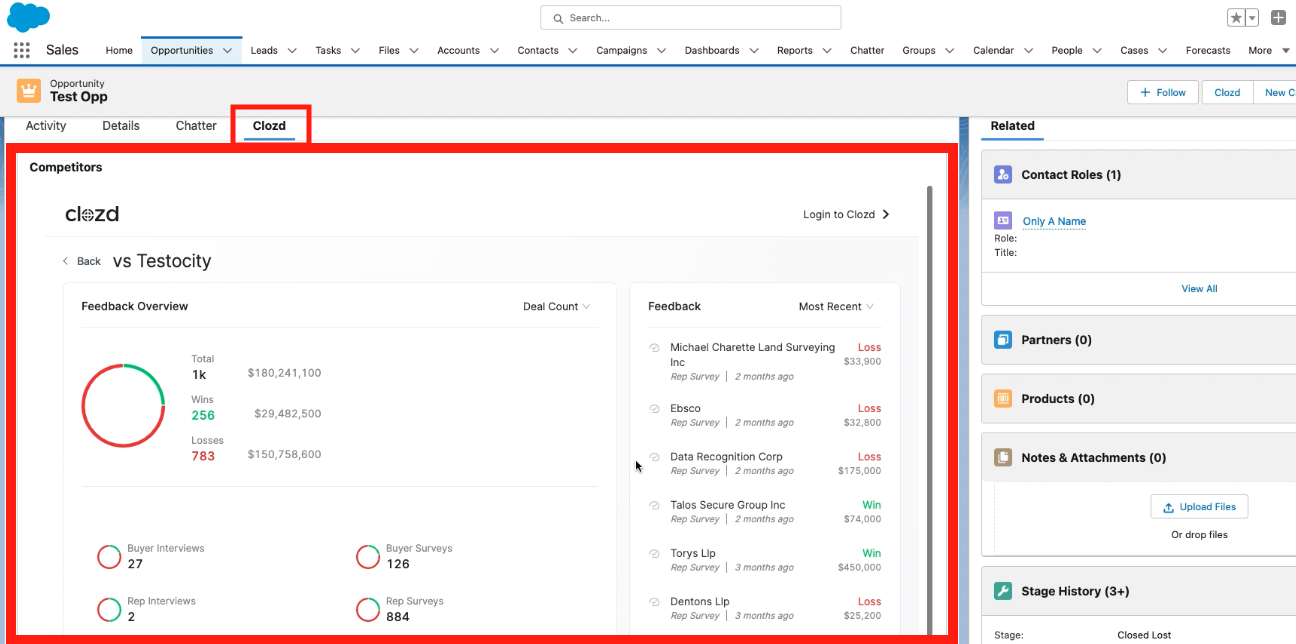This screenshot has height=644, width=1296.
Task: Click the Stage History wrench icon
Action: coord(1003,591)
